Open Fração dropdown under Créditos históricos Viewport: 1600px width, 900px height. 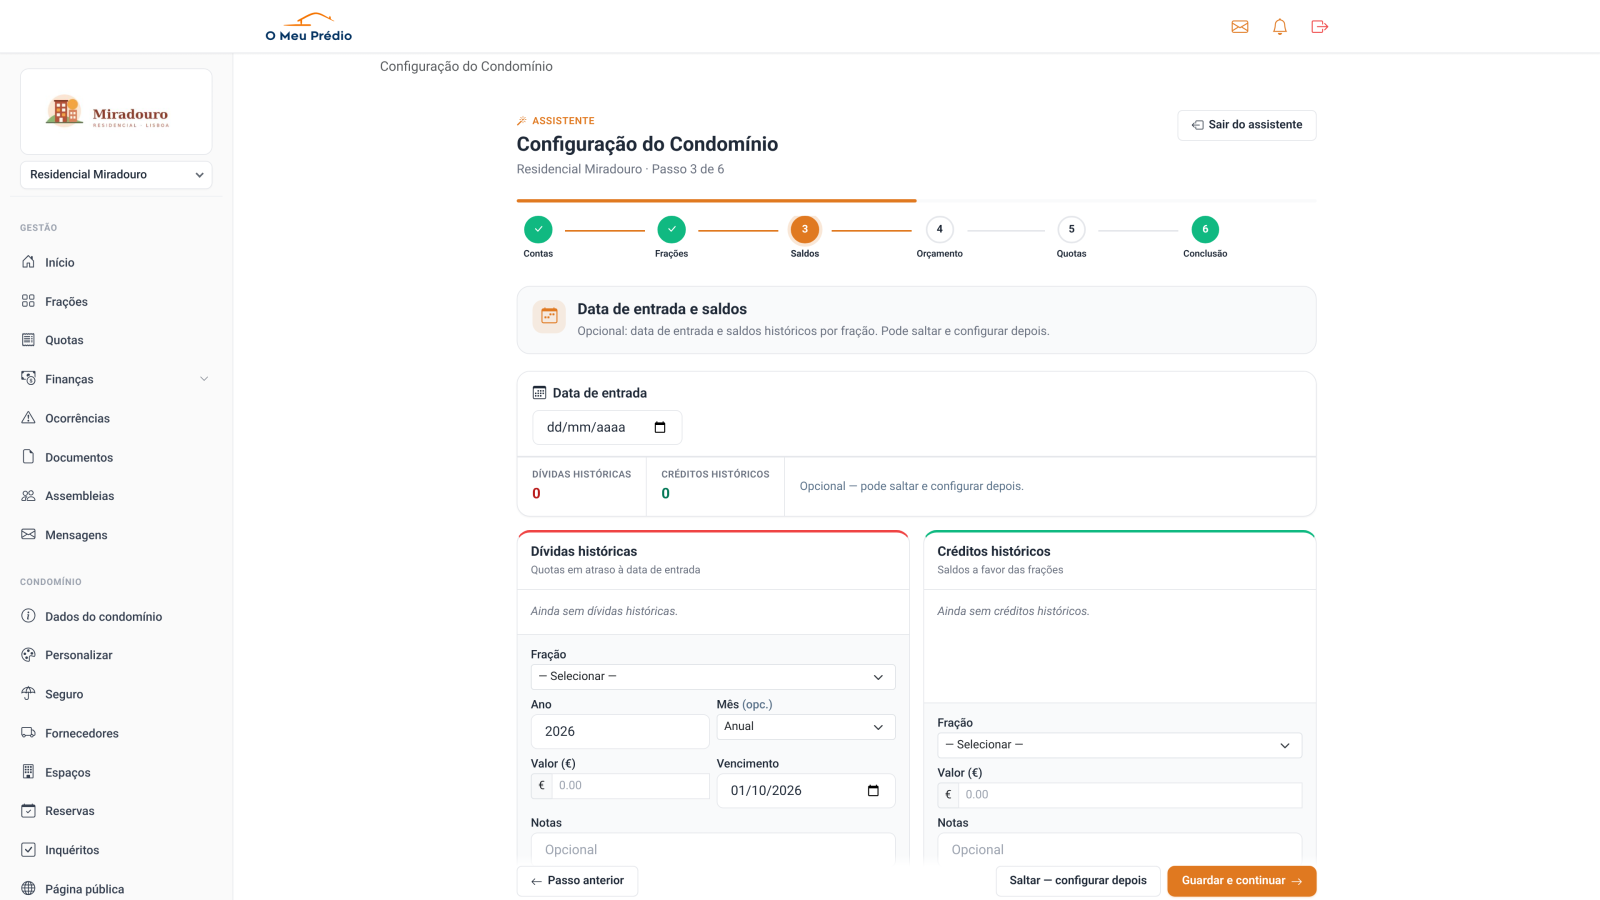click(x=1120, y=745)
